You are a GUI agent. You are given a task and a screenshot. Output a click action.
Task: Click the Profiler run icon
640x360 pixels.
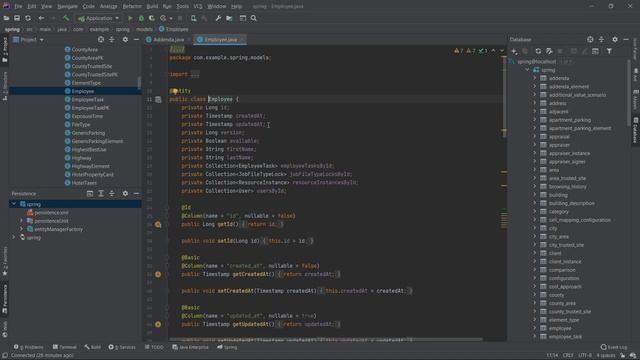point(163,18)
